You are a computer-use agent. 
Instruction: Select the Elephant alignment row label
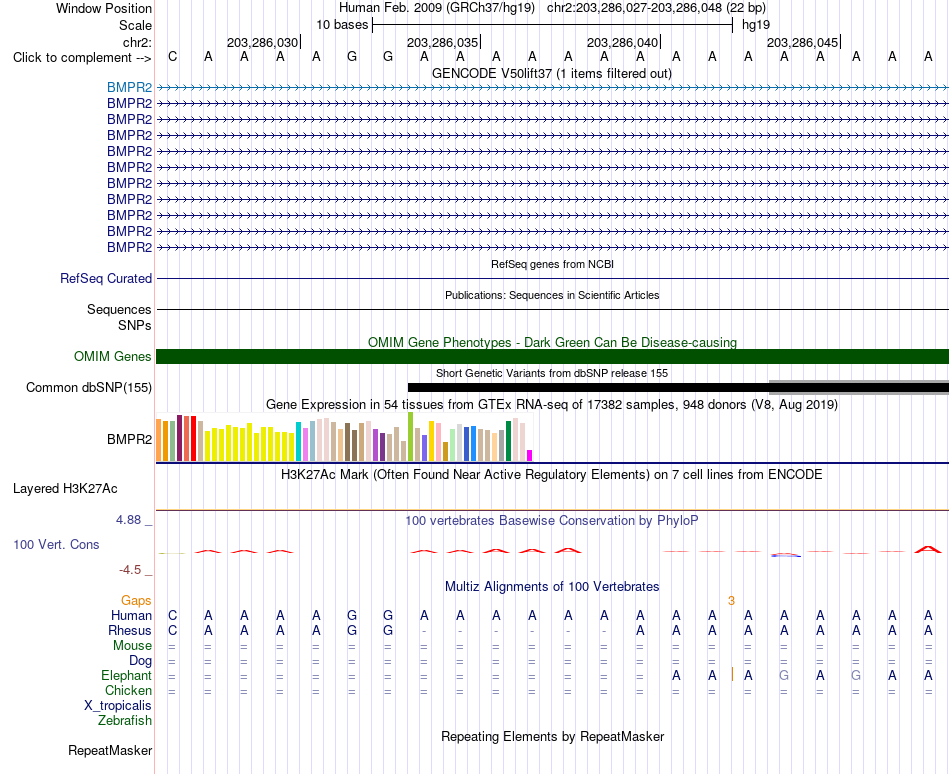click(x=127, y=676)
